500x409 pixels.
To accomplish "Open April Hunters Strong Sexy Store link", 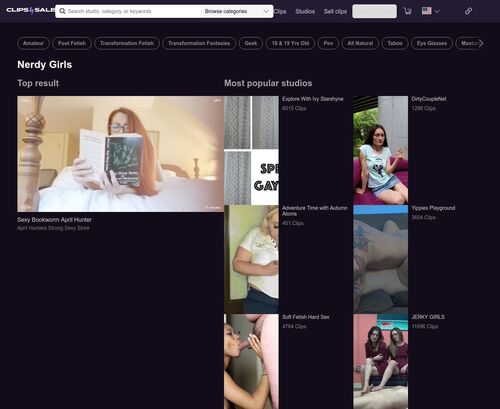I will 53,228.
